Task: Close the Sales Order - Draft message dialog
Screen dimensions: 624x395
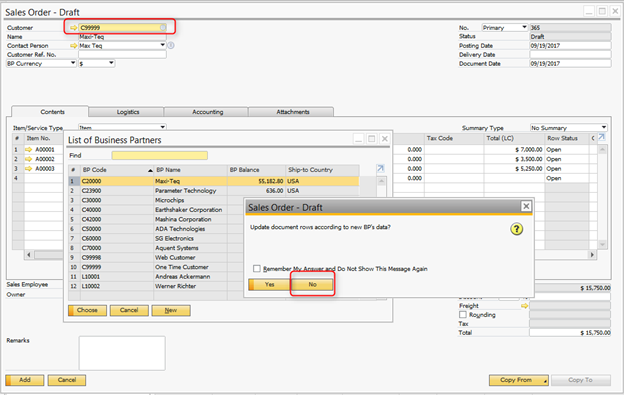Action: click(526, 206)
